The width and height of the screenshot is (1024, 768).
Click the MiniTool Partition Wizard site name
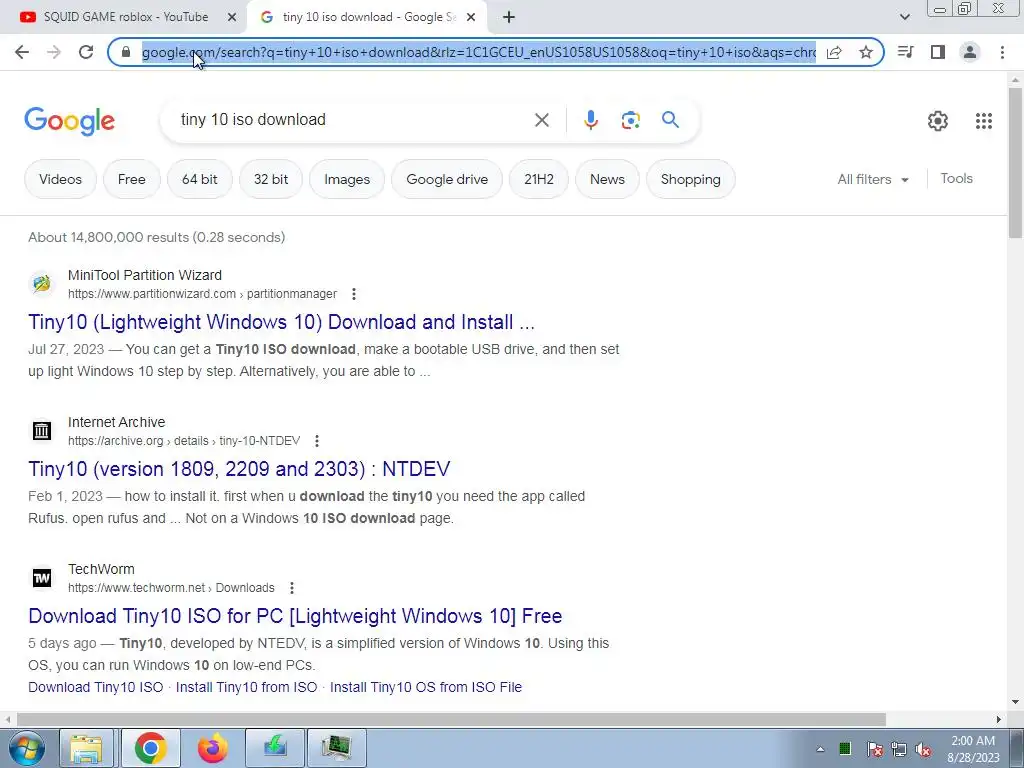click(145, 275)
